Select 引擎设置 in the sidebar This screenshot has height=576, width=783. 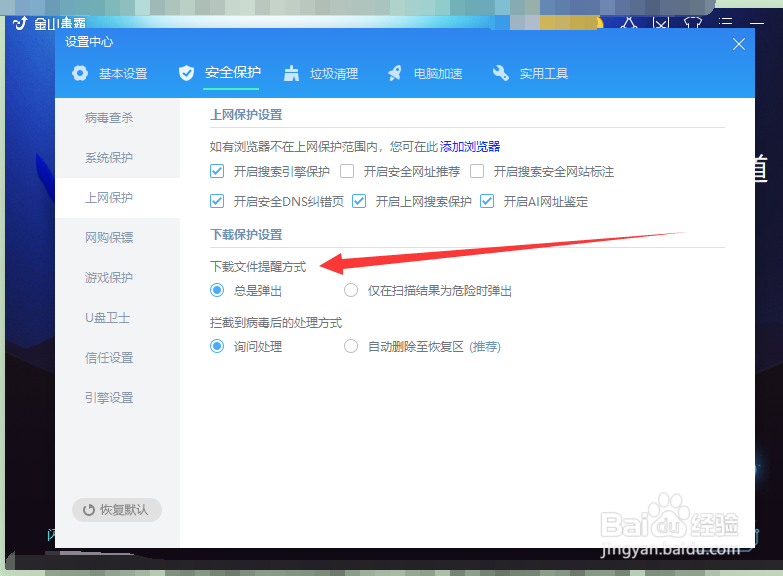coord(117,398)
